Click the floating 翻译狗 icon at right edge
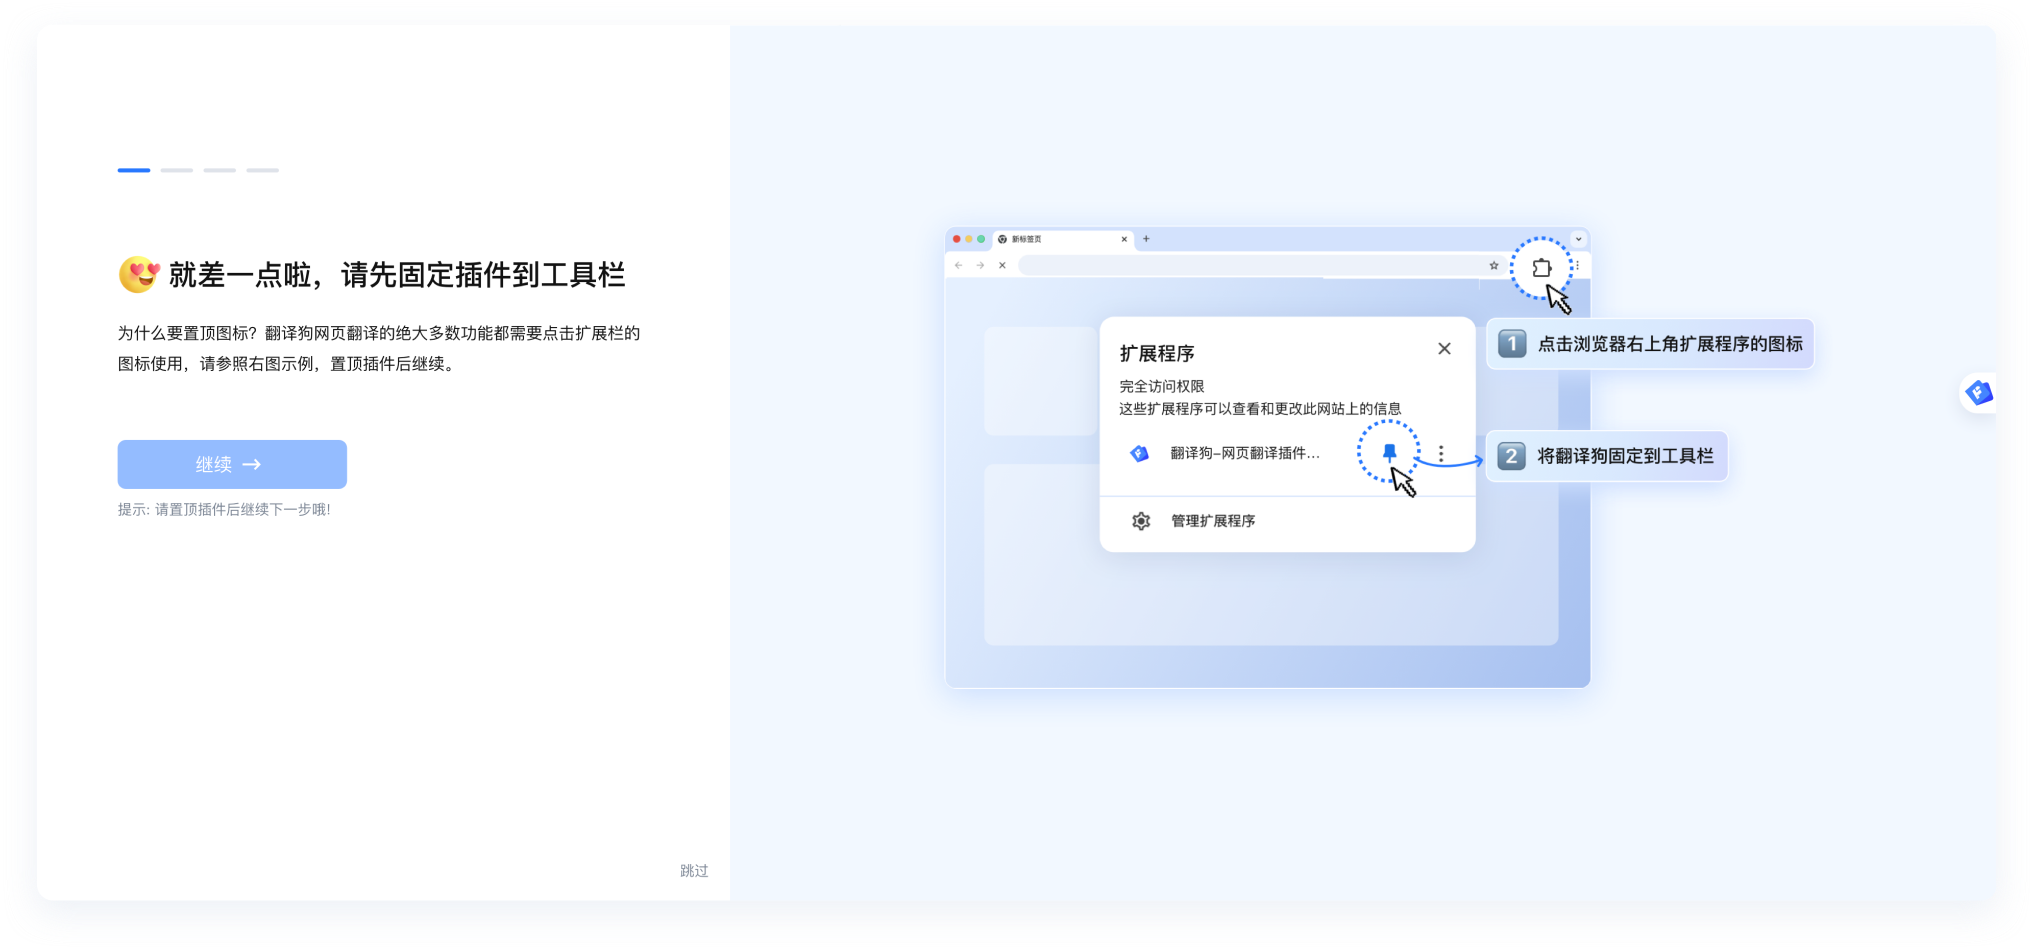Screen dimensions: 2032x950 pyautogui.click(x=1979, y=393)
